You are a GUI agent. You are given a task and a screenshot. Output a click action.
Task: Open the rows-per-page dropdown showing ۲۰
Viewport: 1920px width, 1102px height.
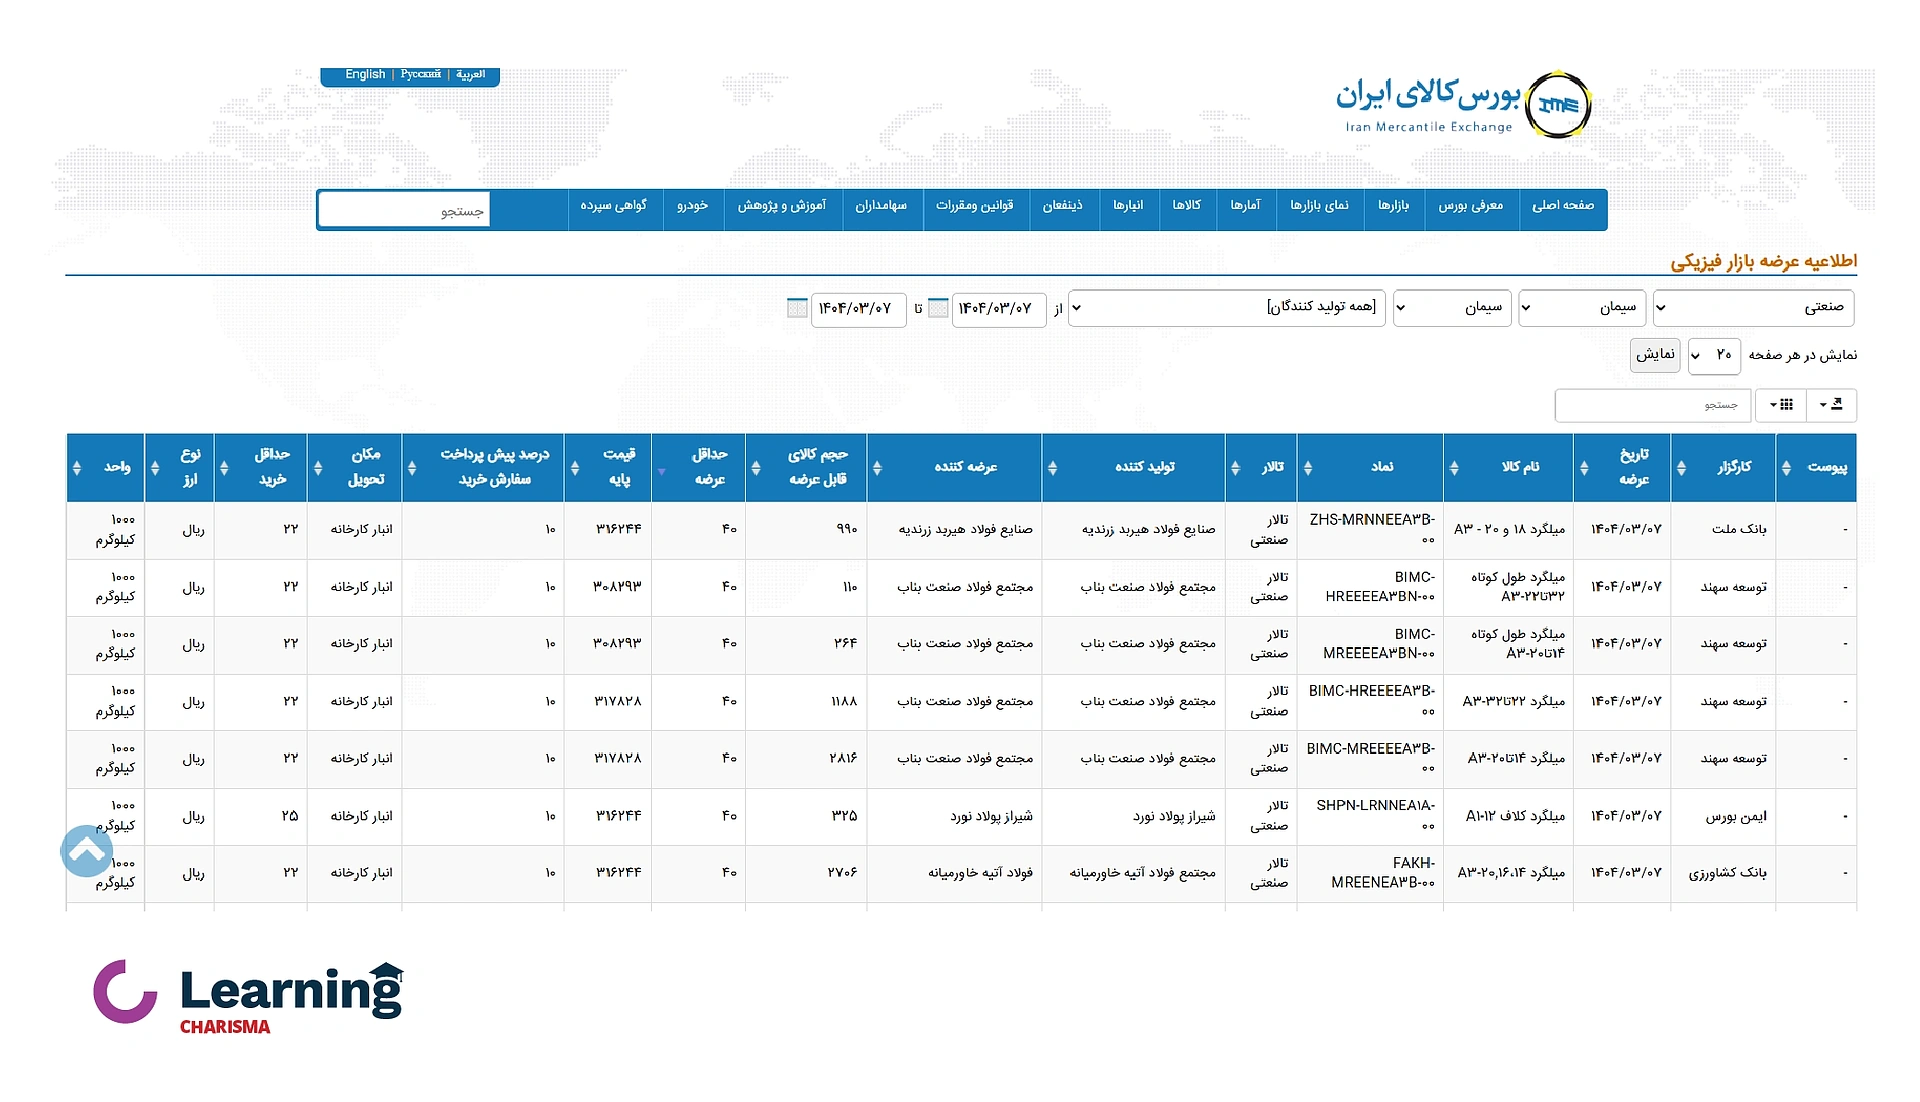tap(1714, 355)
